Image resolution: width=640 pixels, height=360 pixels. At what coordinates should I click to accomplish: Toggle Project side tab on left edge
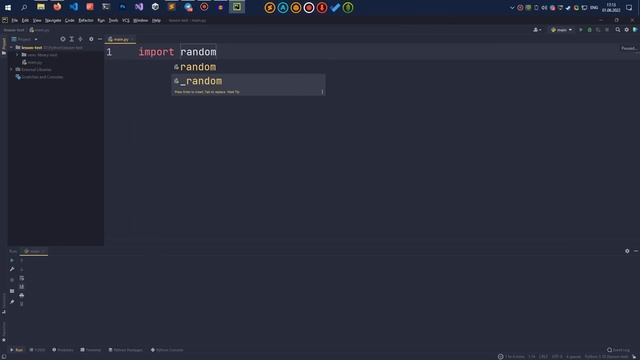pos(4,46)
